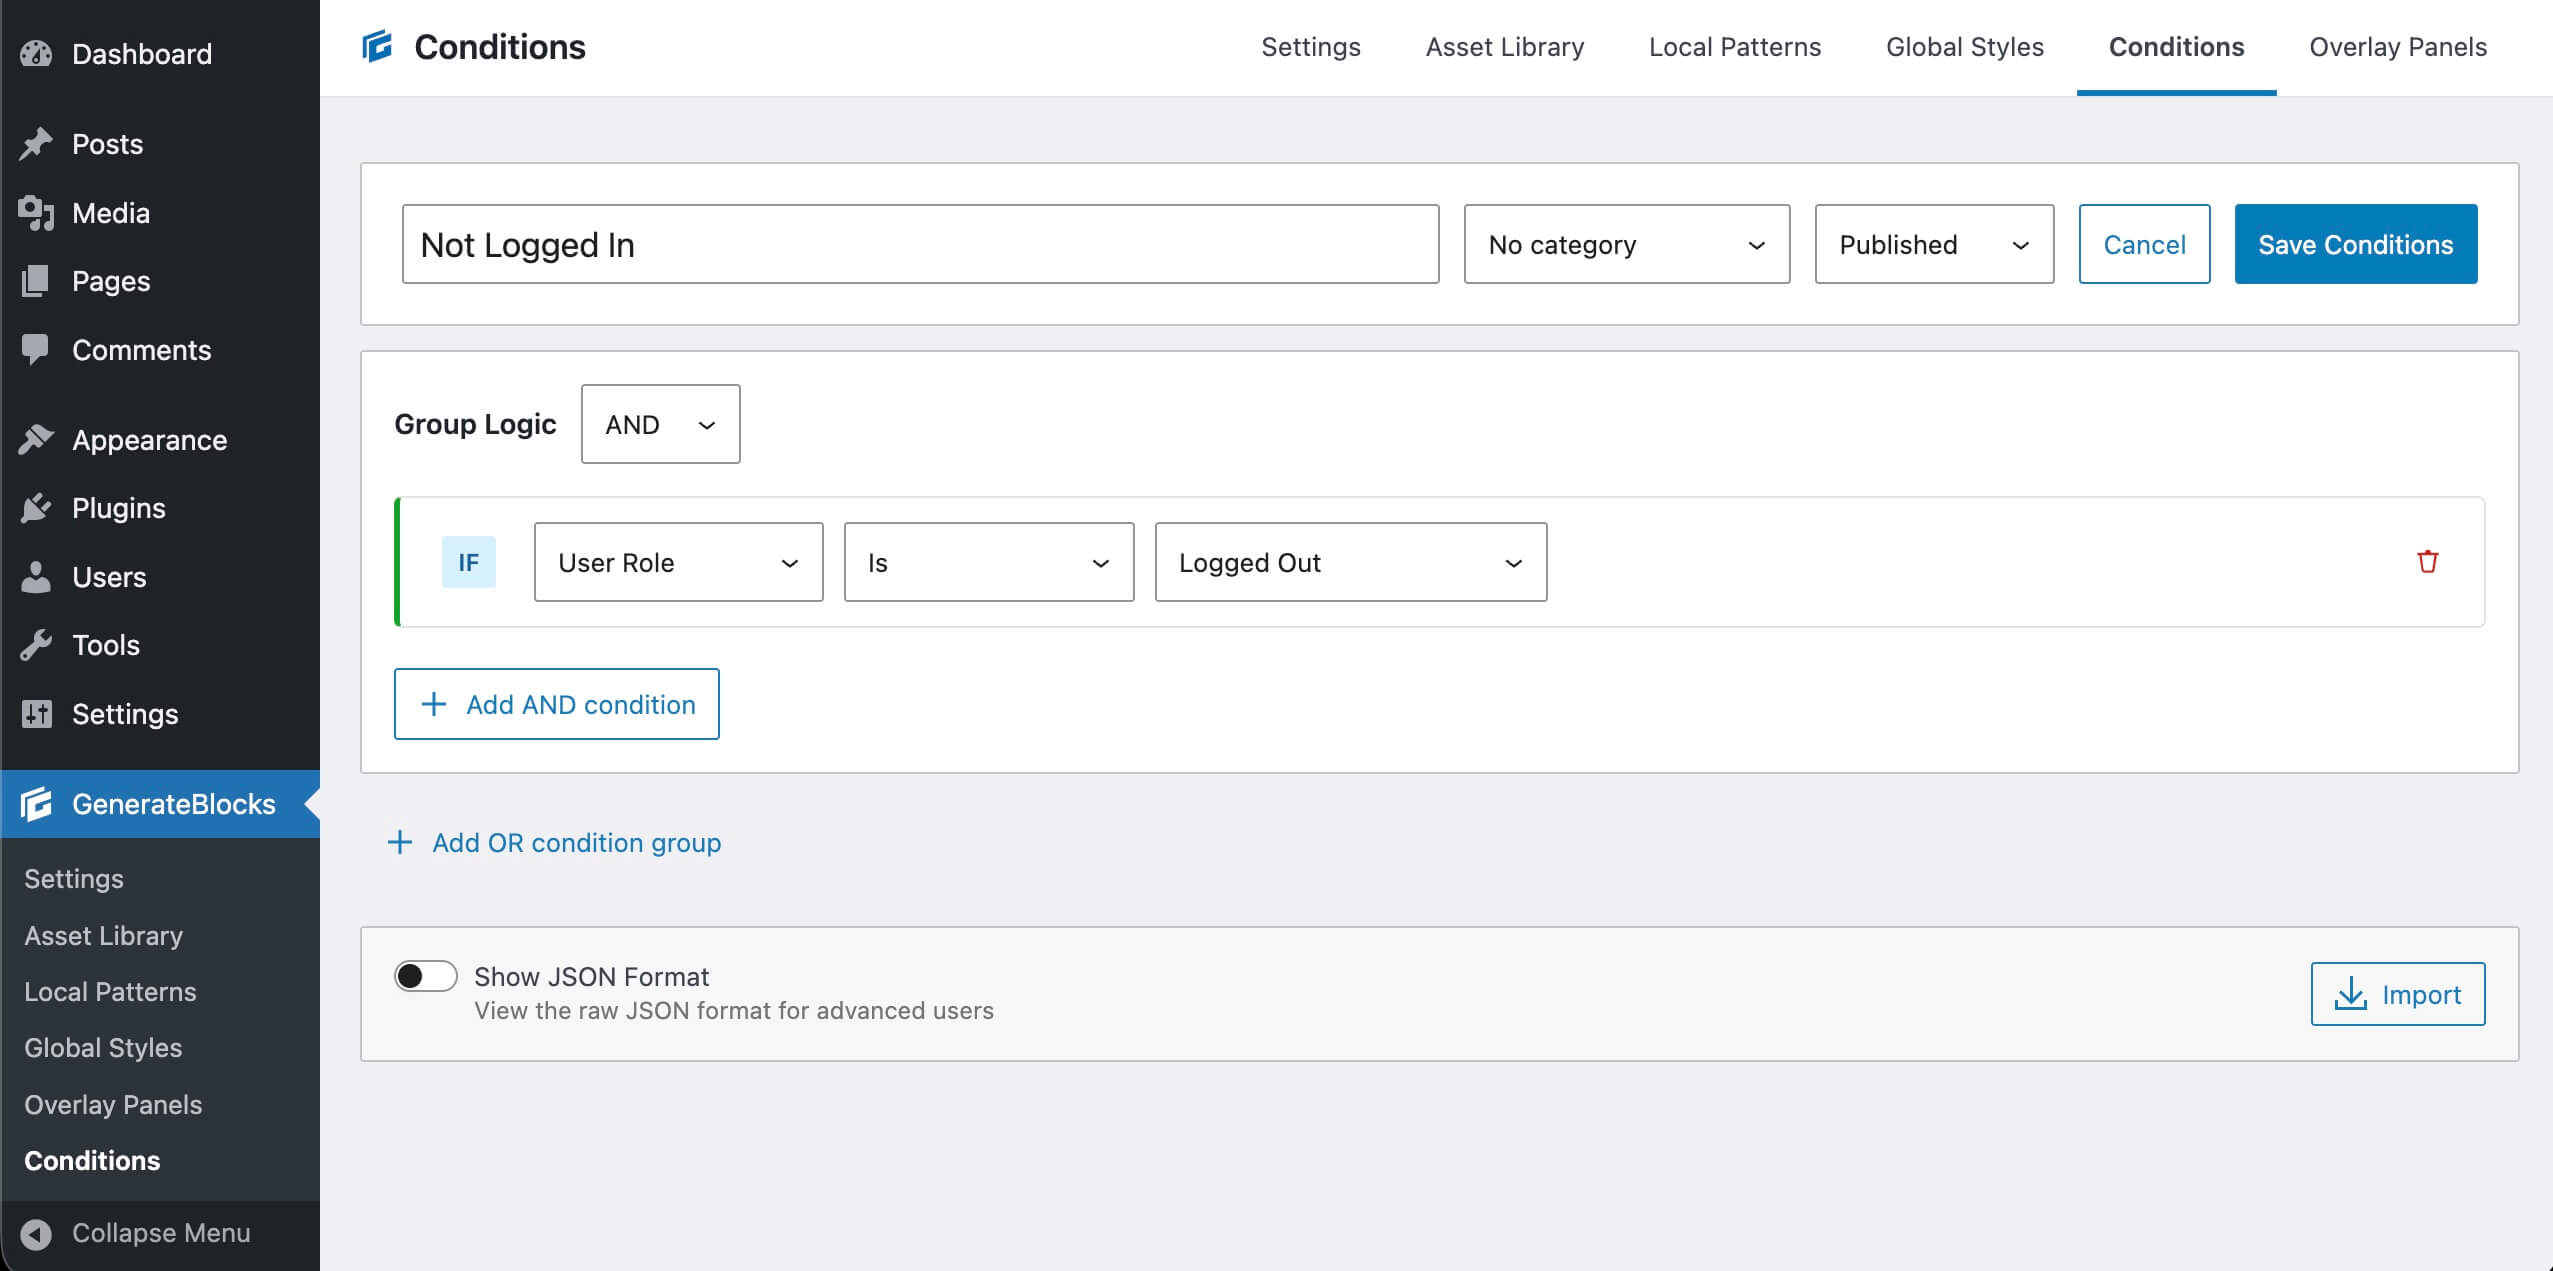This screenshot has height=1271, width=2553.
Task: Click the Collapse Menu arrow icon
Action: (36, 1233)
